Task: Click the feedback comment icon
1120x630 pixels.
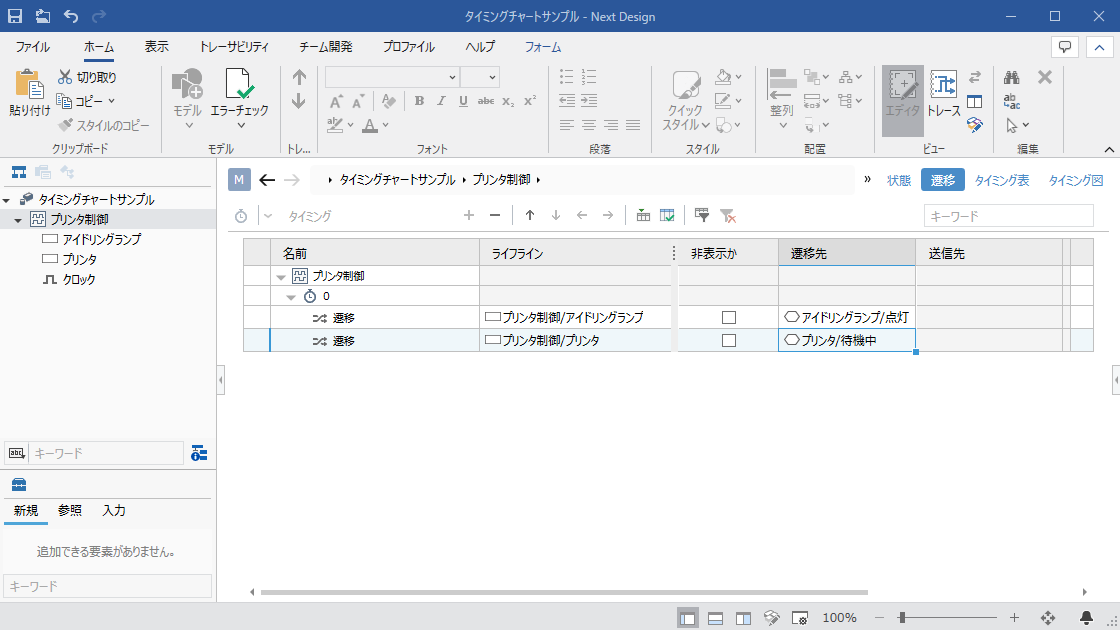Action: [x=1065, y=47]
